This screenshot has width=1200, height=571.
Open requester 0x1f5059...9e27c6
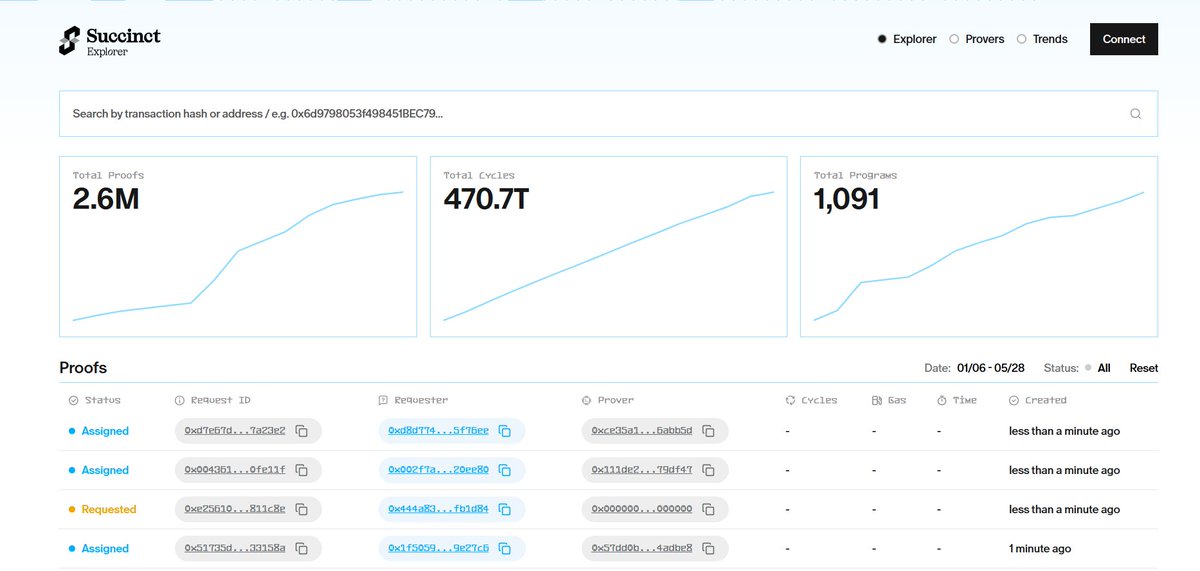point(439,548)
